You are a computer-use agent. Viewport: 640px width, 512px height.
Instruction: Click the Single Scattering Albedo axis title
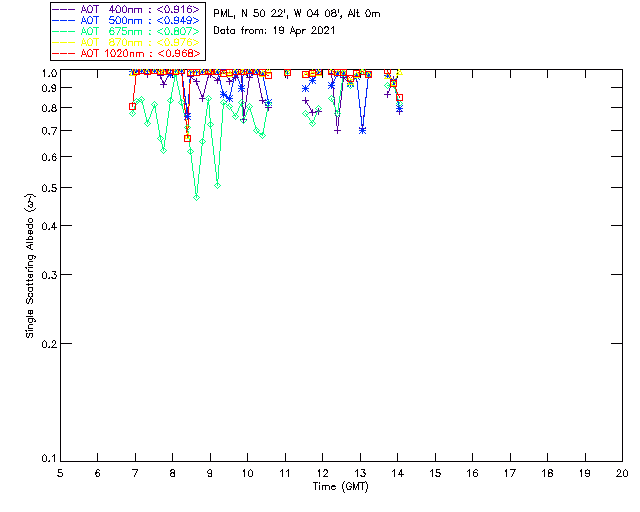point(30,265)
